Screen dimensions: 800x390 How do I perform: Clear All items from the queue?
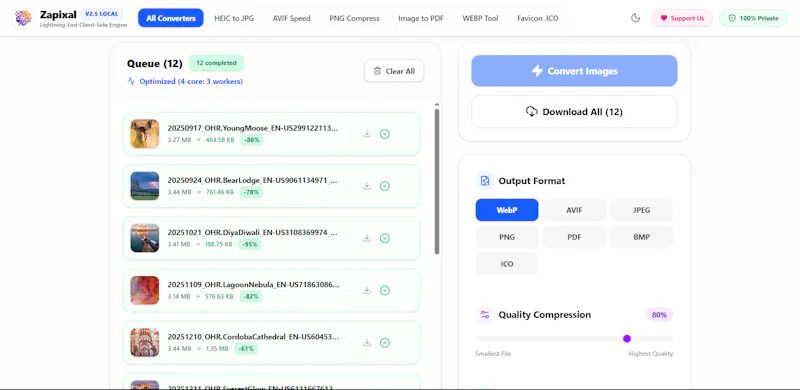(394, 71)
